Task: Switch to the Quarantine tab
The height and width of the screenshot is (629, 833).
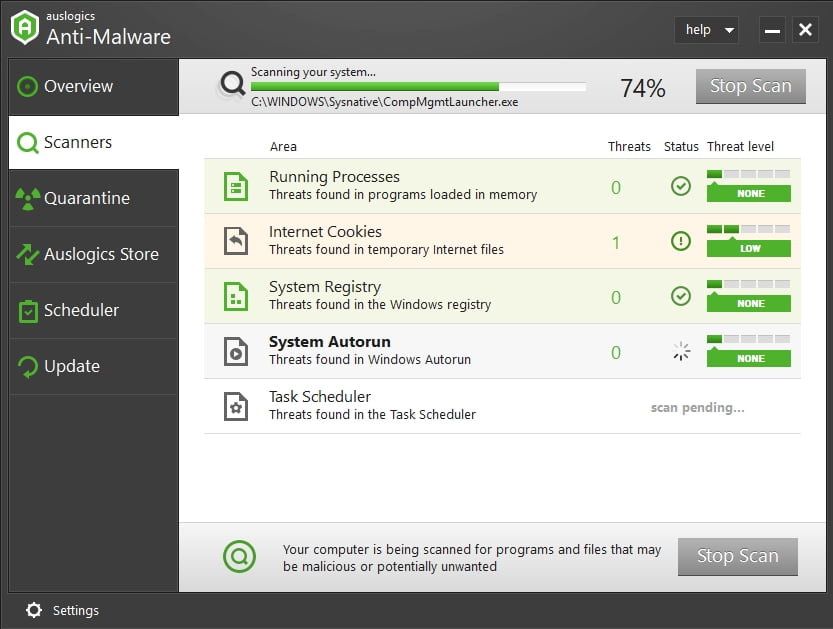Action: tap(93, 198)
